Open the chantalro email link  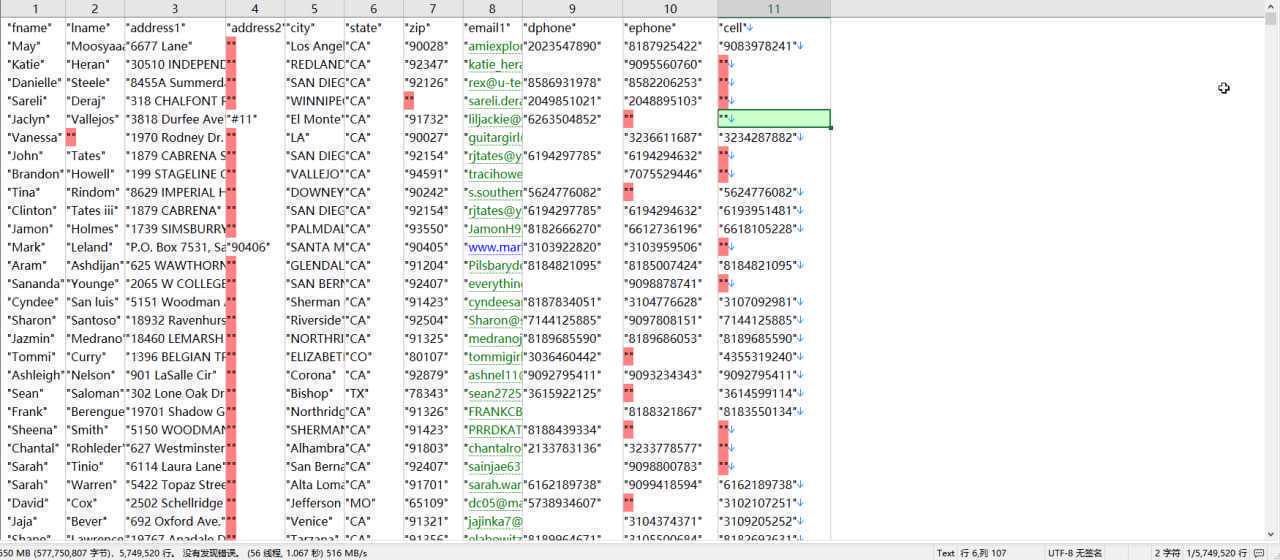(x=494, y=448)
